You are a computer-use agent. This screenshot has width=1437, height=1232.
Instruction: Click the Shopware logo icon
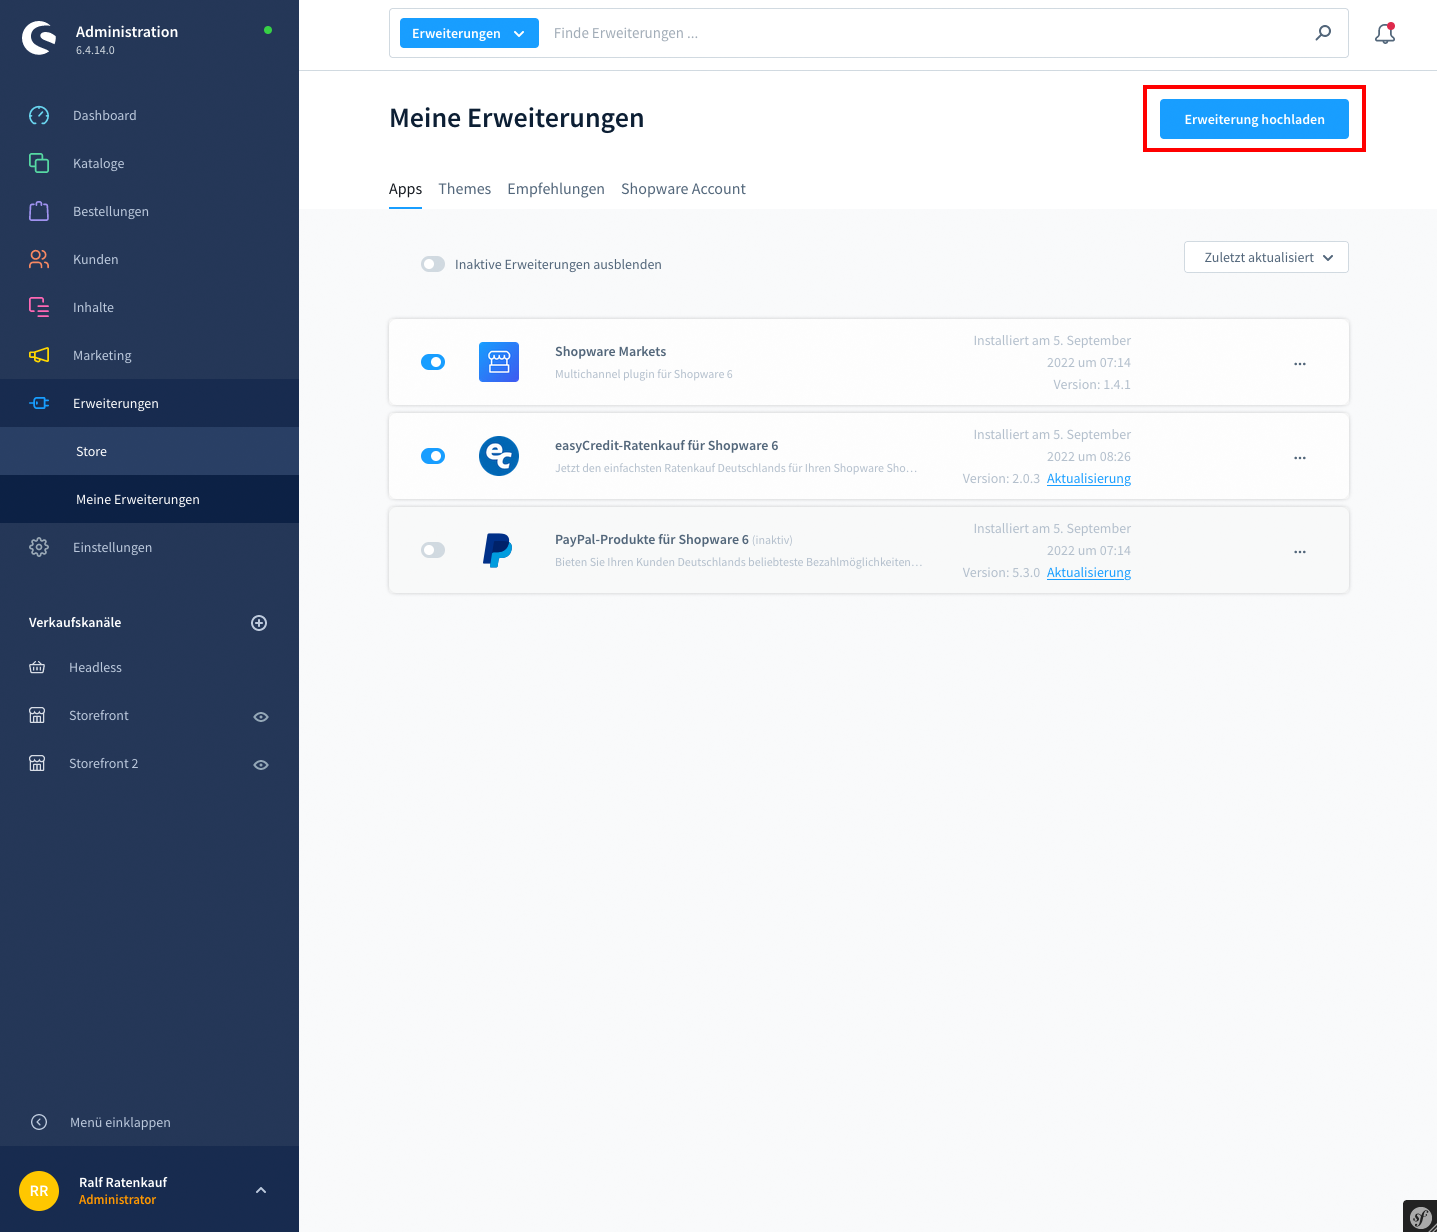coord(39,39)
